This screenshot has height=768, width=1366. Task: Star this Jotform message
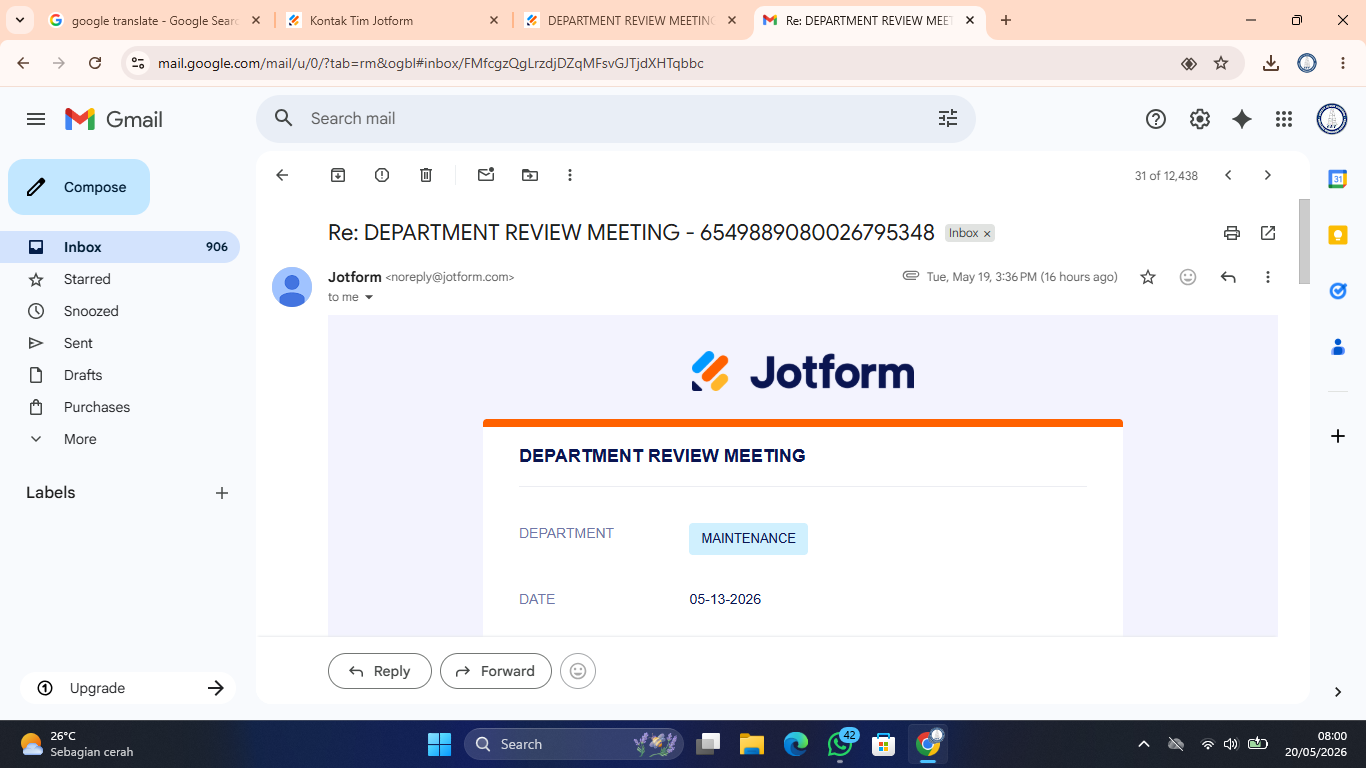pyautogui.click(x=1148, y=277)
